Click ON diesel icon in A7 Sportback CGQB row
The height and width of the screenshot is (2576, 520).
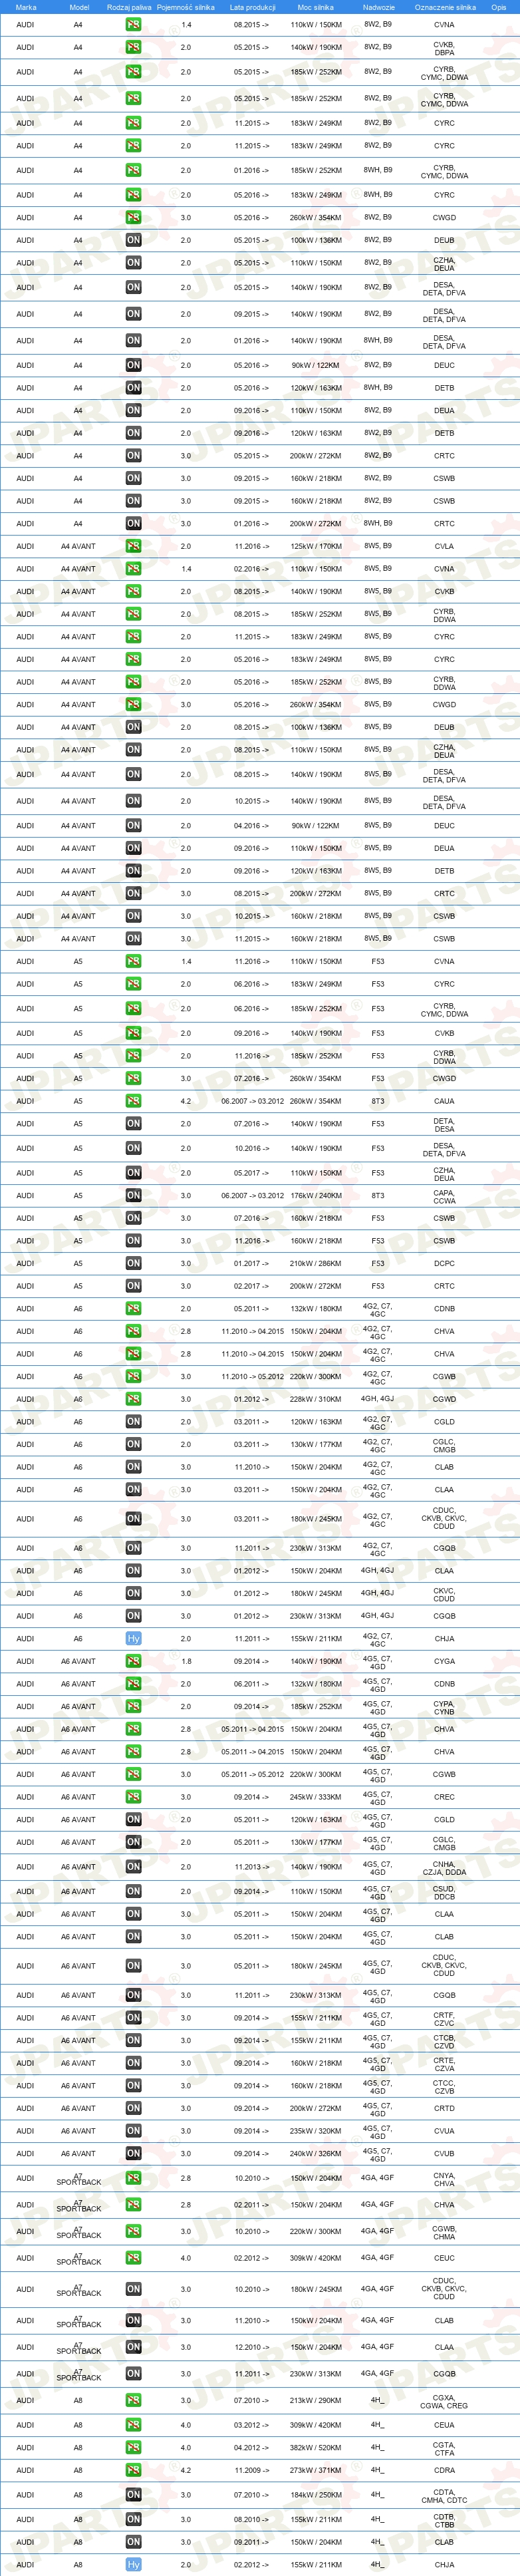(x=133, y=2373)
